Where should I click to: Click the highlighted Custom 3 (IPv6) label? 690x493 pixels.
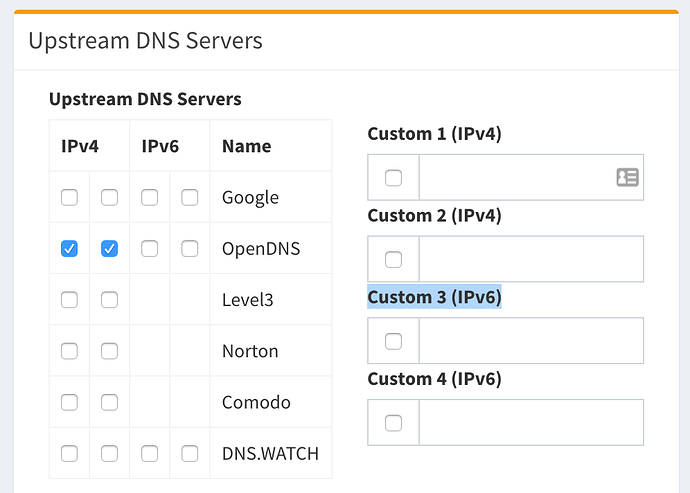(434, 297)
